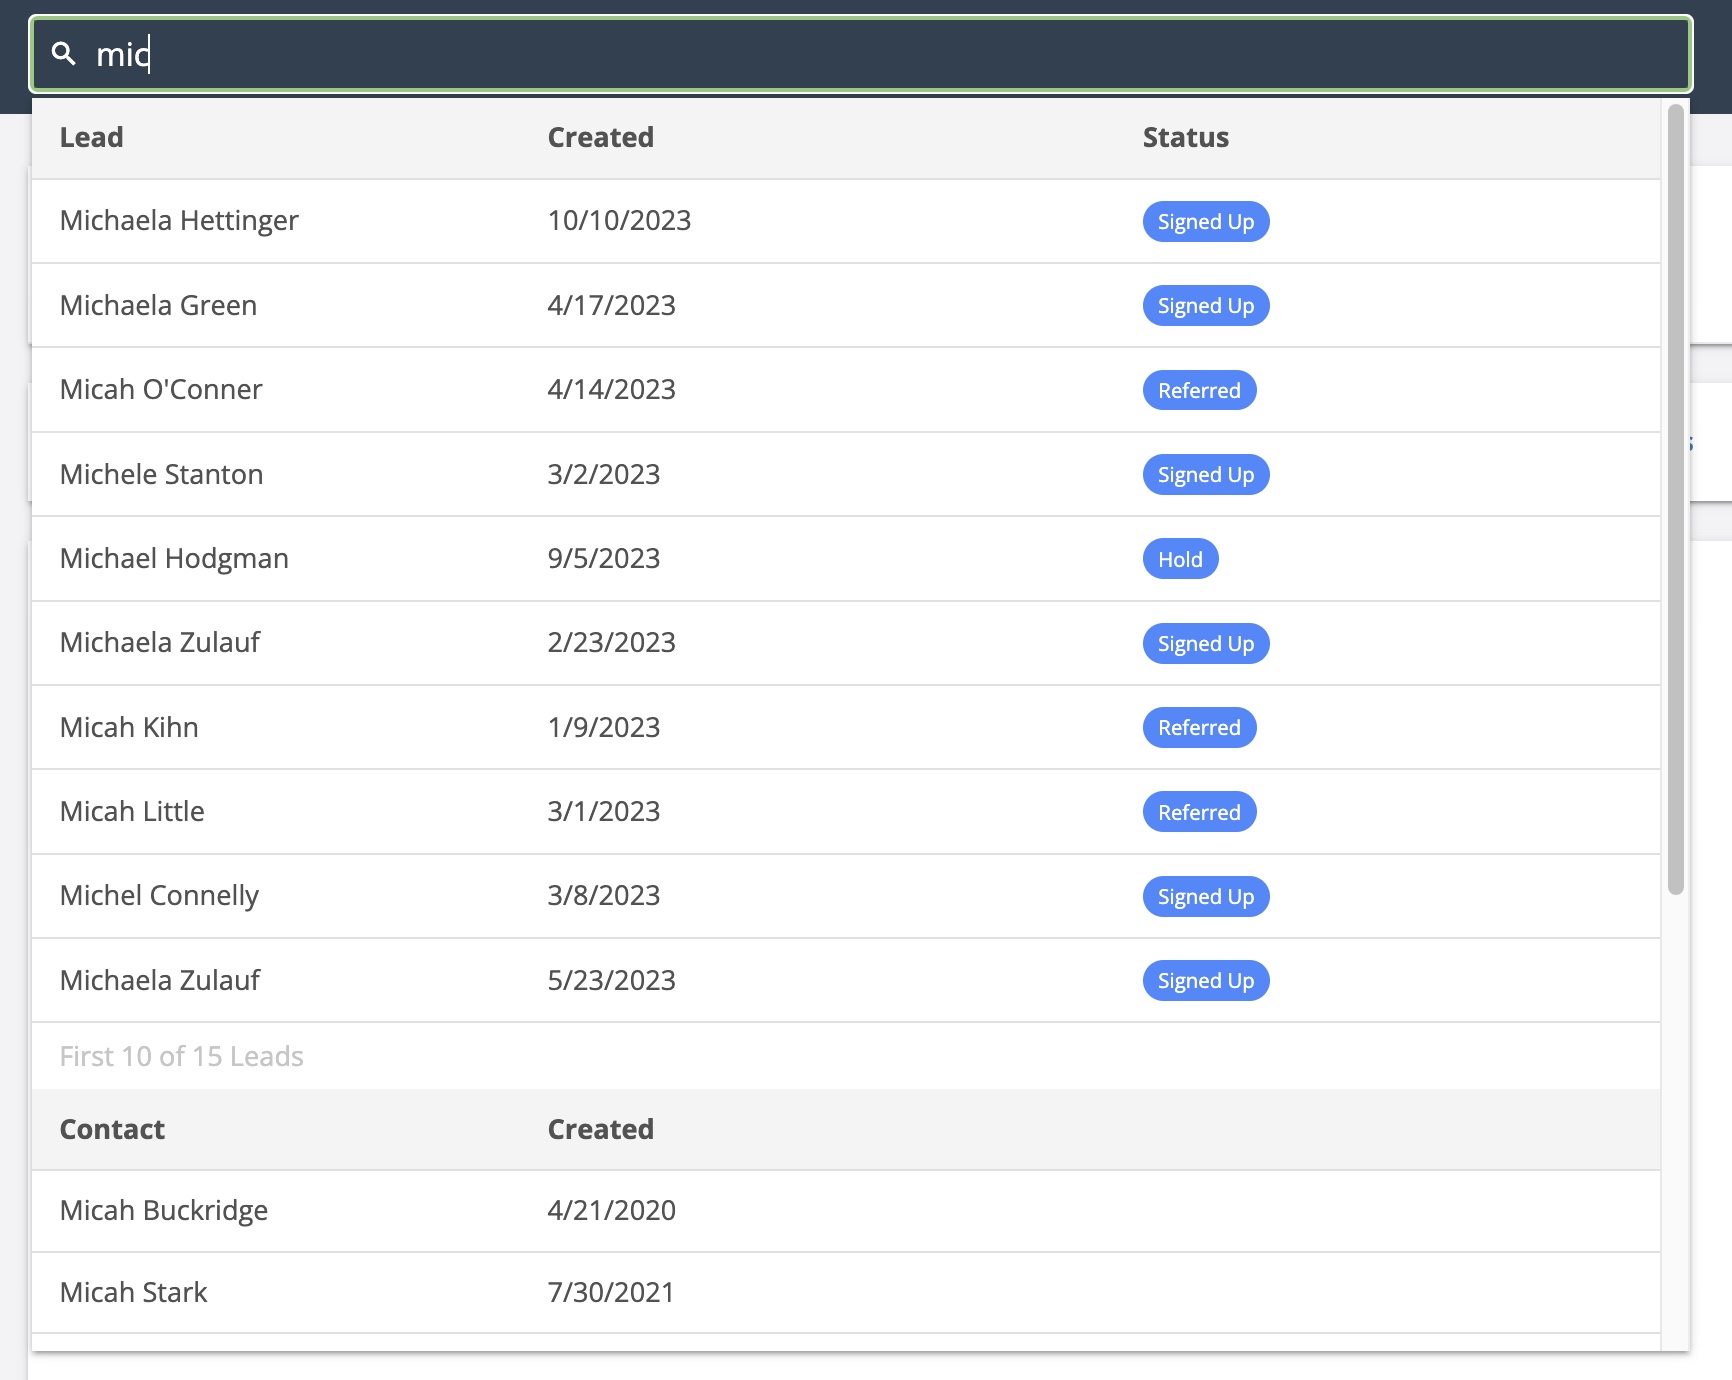The height and width of the screenshot is (1380, 1732).
Task: Click the Lead column header
Action: (92, 137)
